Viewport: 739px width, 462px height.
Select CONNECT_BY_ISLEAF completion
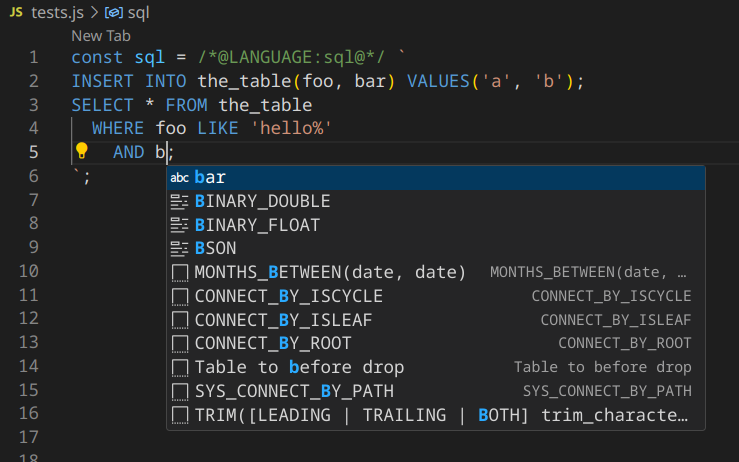pyautogui.click(x=272, y=320)
